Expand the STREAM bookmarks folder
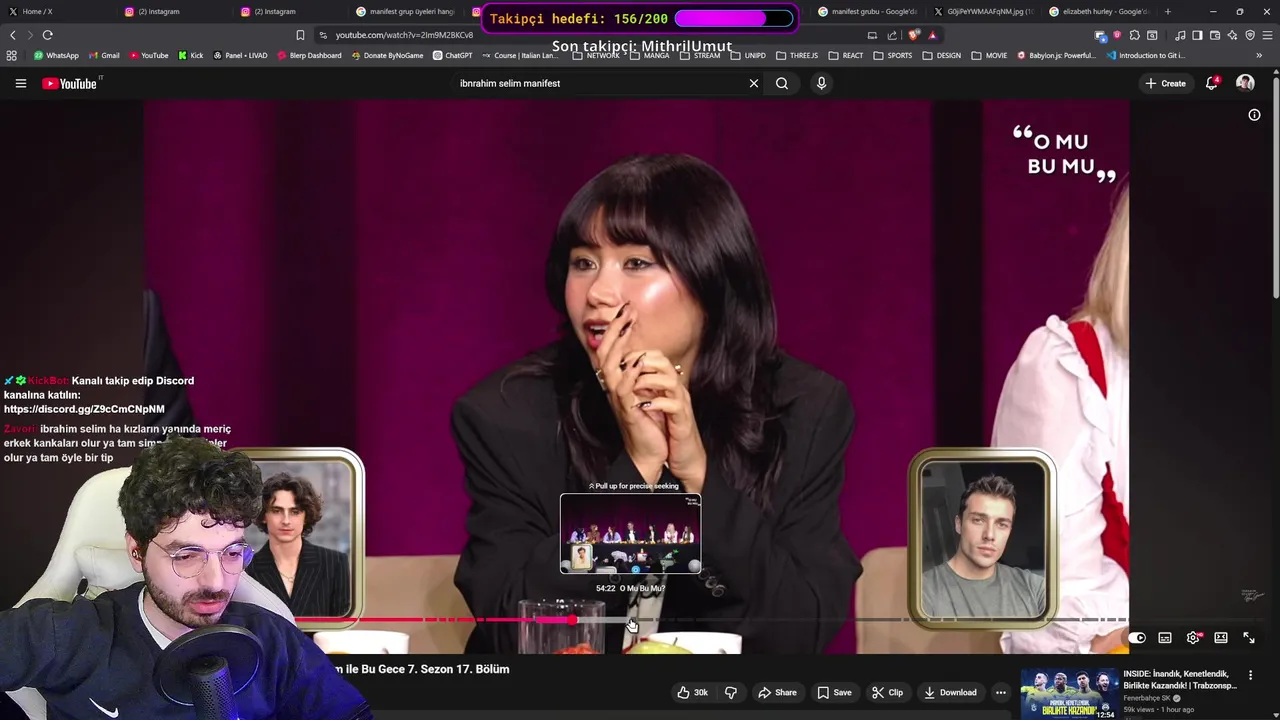This screenshot has width=1280, height=720. coord(700,55)
